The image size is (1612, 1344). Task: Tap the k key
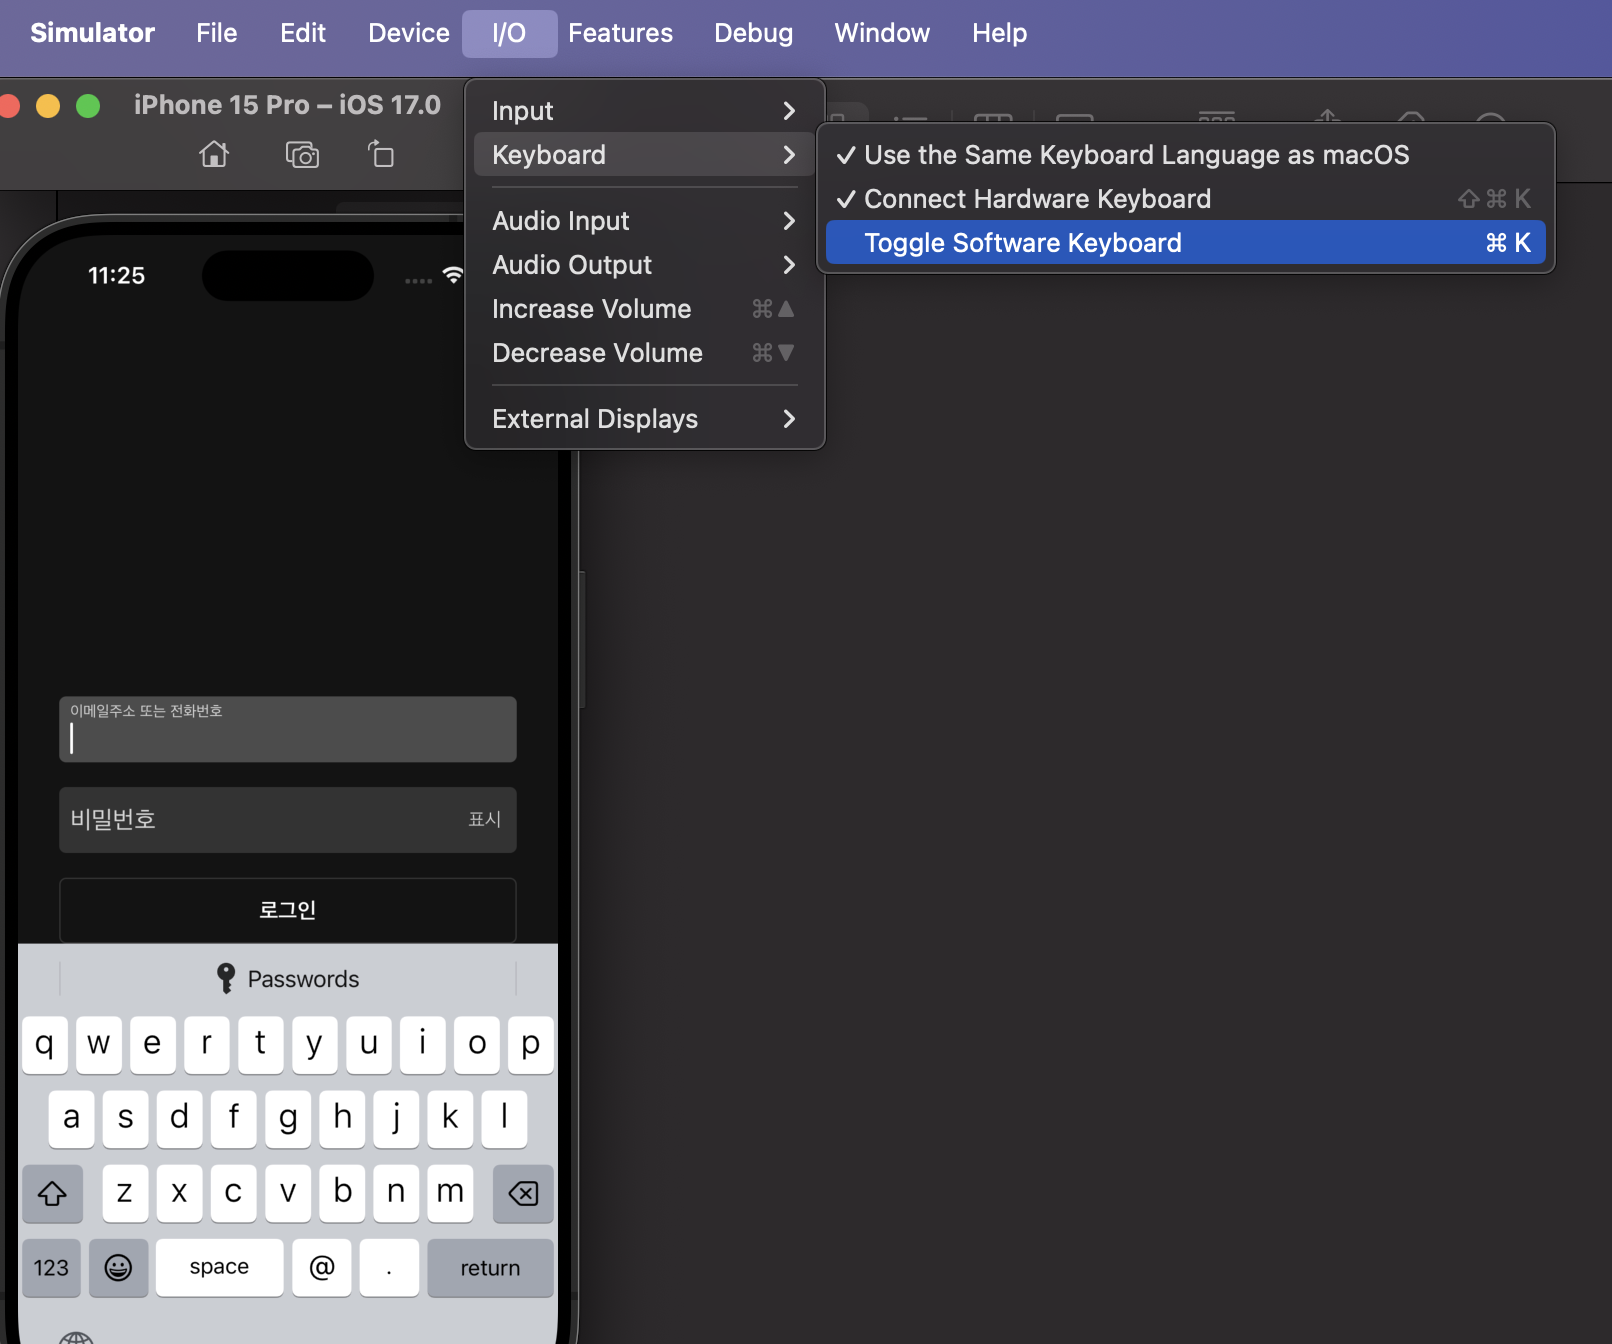pos(450,1118)
